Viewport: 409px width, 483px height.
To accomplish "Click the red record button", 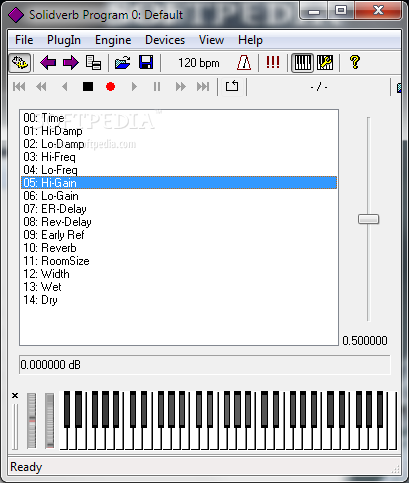I will tap(110, 87).
